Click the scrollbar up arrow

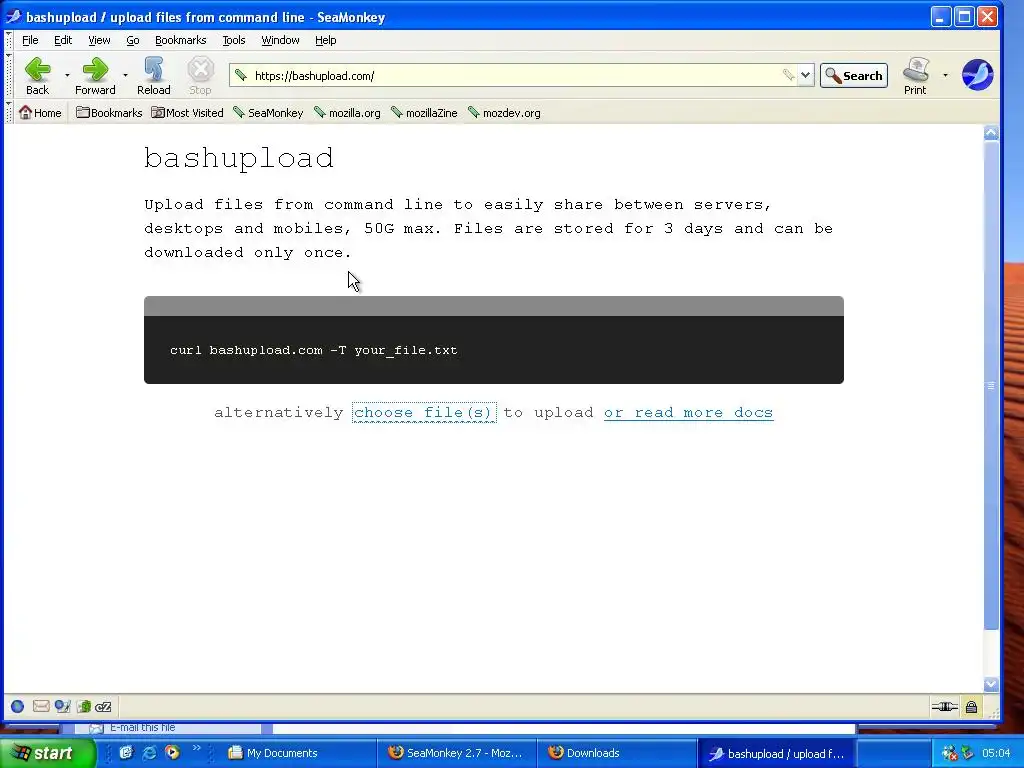pyautogui.click(x=991, y=133)
